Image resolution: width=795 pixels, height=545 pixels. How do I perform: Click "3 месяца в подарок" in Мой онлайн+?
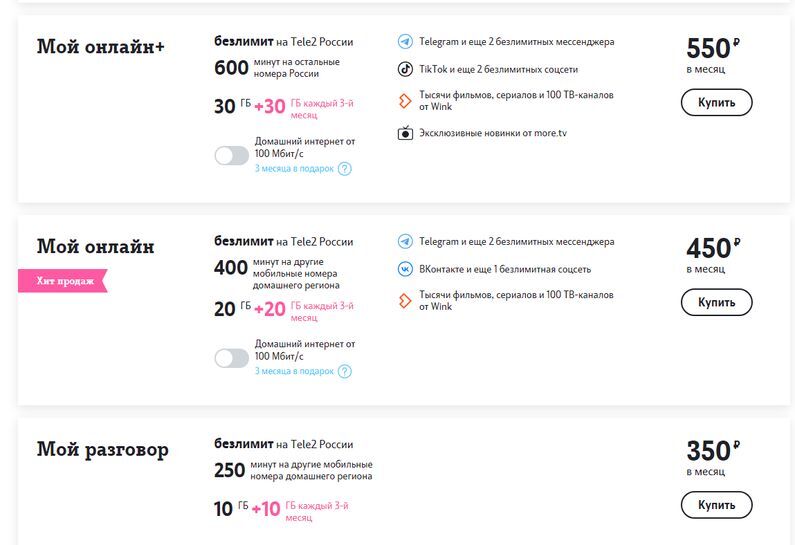coord(294,169)
